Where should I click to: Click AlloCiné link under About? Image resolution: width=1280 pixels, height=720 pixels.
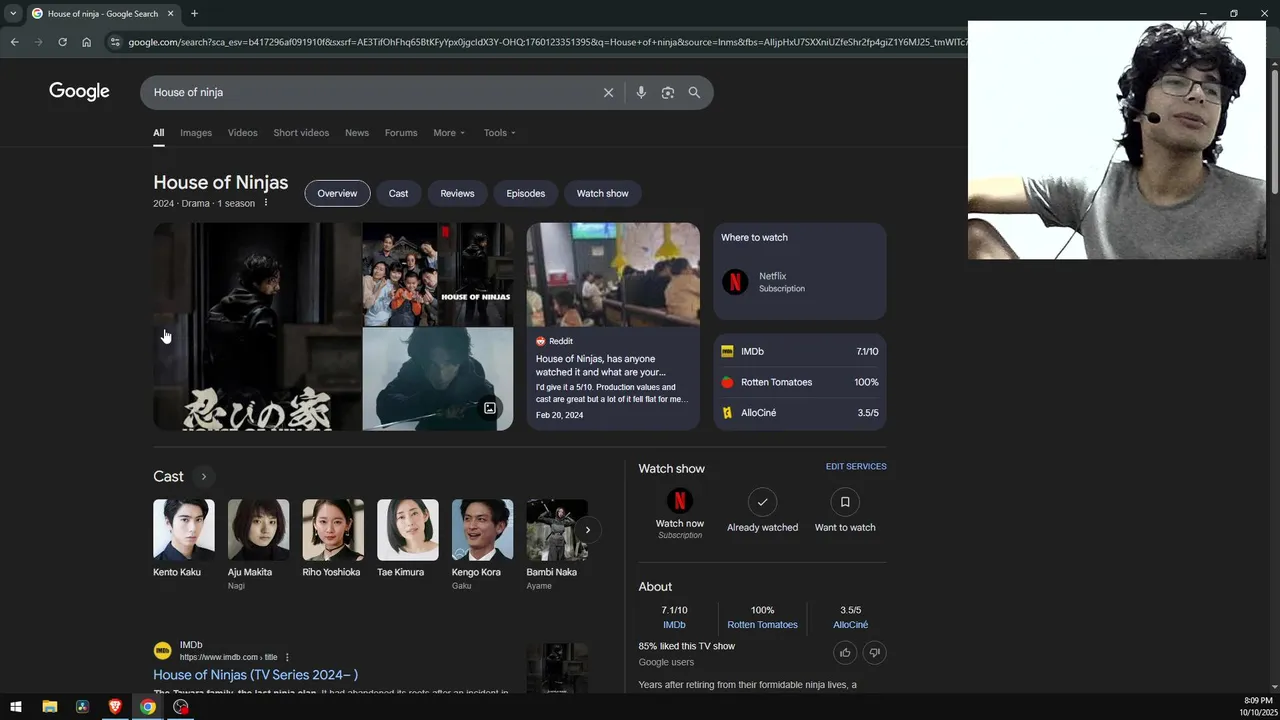[x=850, y=625]
